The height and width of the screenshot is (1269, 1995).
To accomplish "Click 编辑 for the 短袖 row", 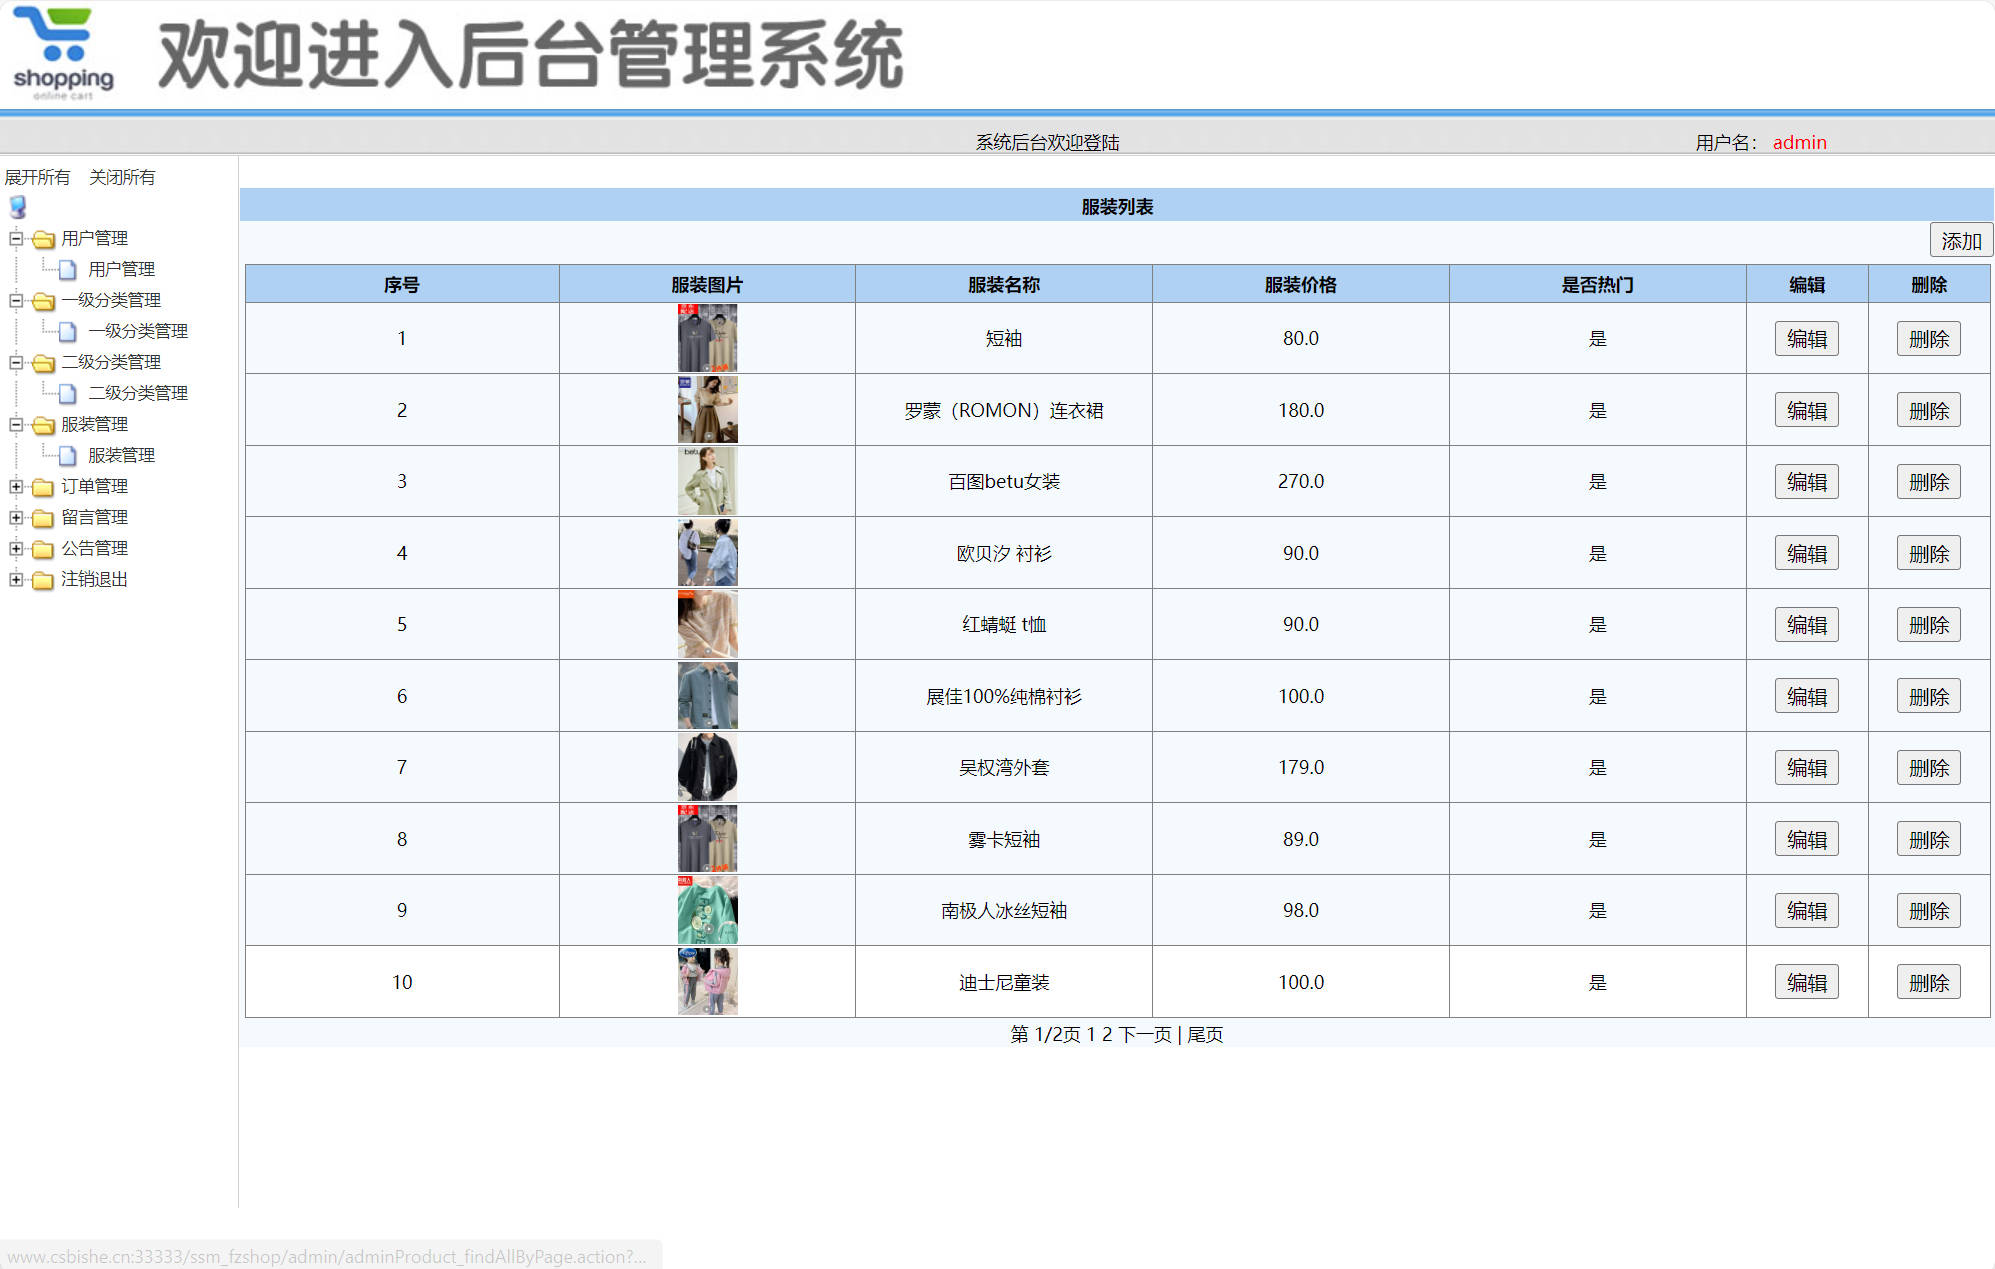I will pyautogui.click(x=1806, y=338).
